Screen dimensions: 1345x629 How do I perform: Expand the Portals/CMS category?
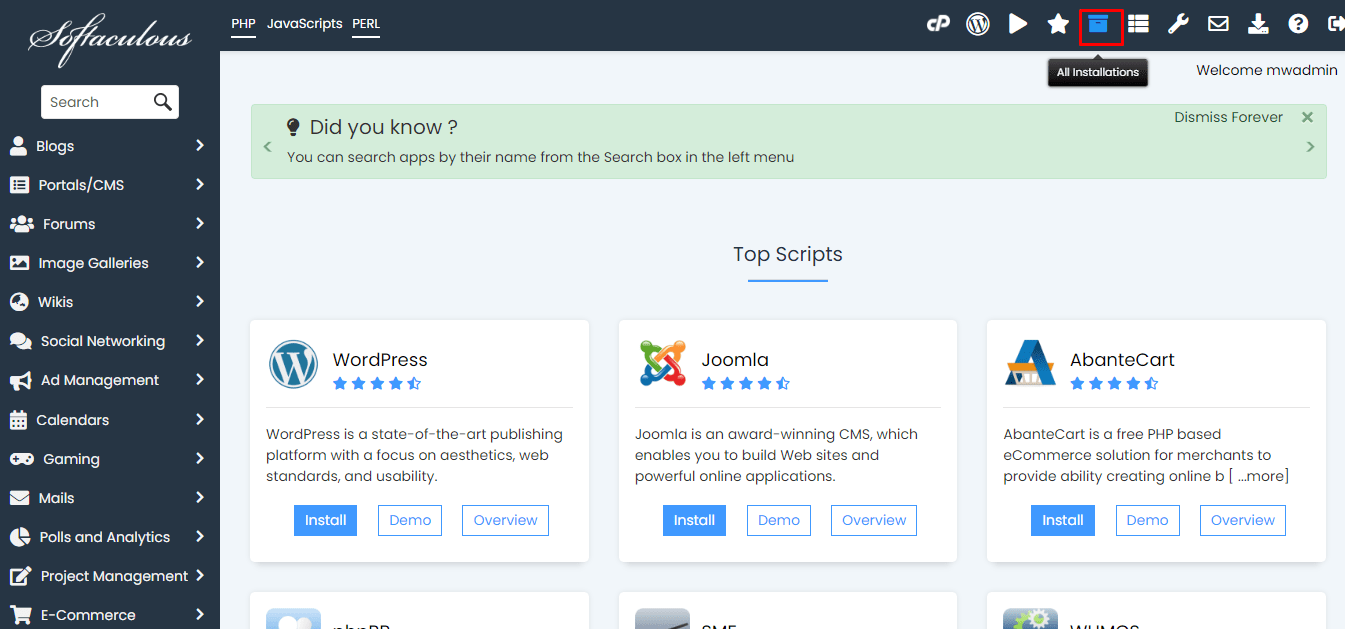(x=200, y=185)
